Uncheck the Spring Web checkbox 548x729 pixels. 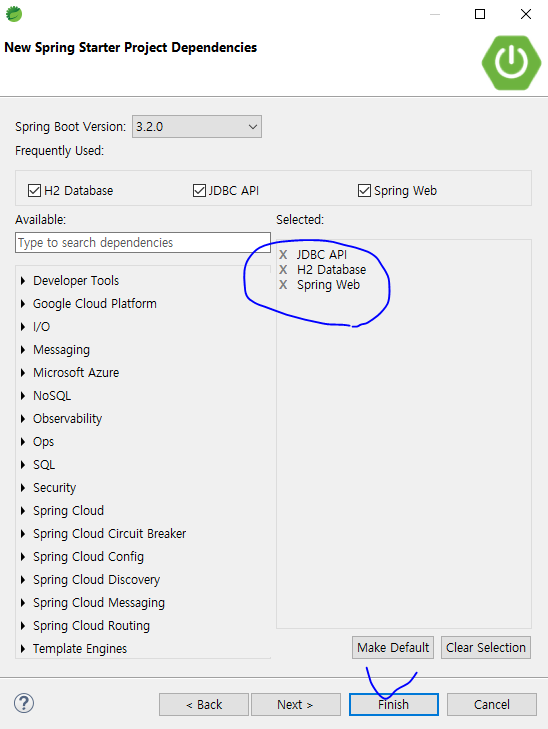[364, 191]
